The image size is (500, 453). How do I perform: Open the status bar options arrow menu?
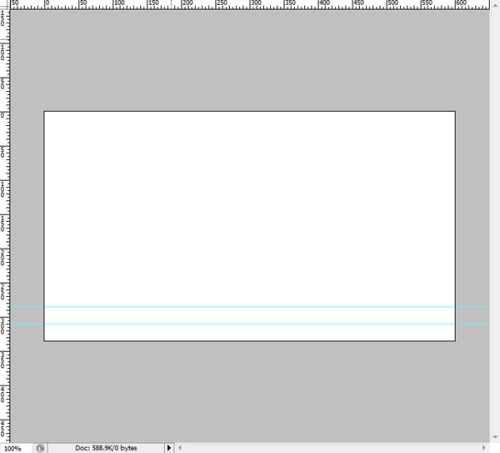(169, 448)
